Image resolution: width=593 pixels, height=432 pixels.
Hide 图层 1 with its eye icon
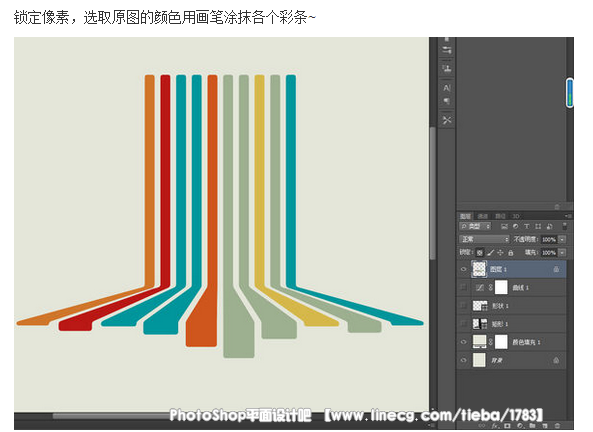[464, 269]
